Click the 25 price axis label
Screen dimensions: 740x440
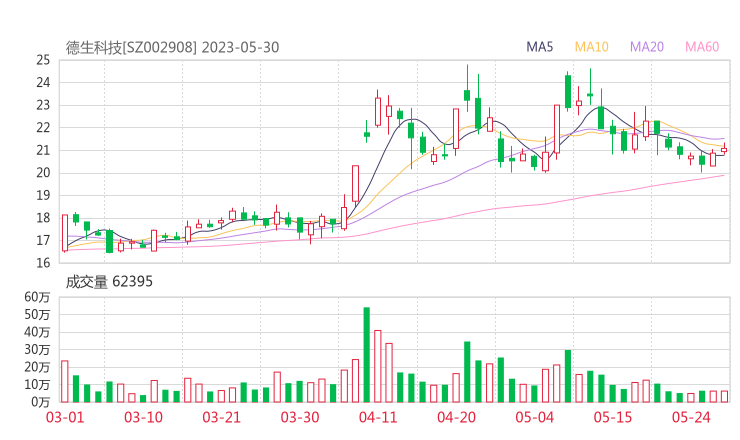(x=43, y=60)
